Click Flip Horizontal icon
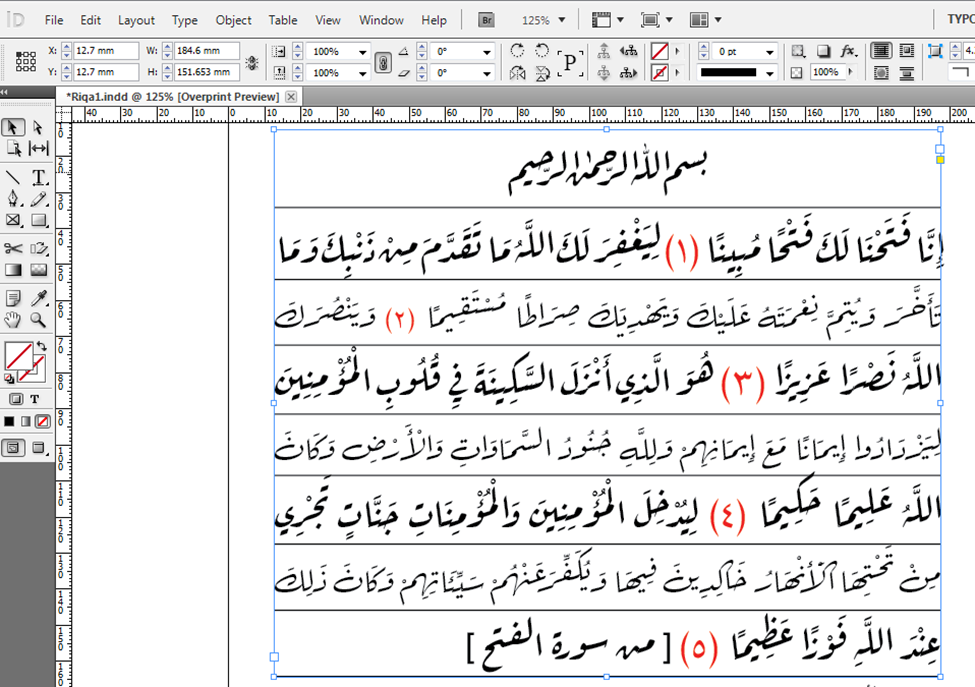 click(517, 73)
